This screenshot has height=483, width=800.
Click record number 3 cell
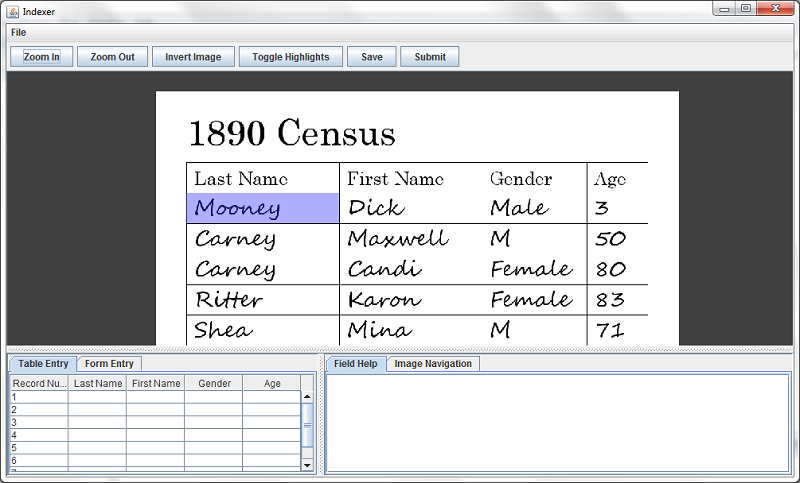(x=39, y=422)
